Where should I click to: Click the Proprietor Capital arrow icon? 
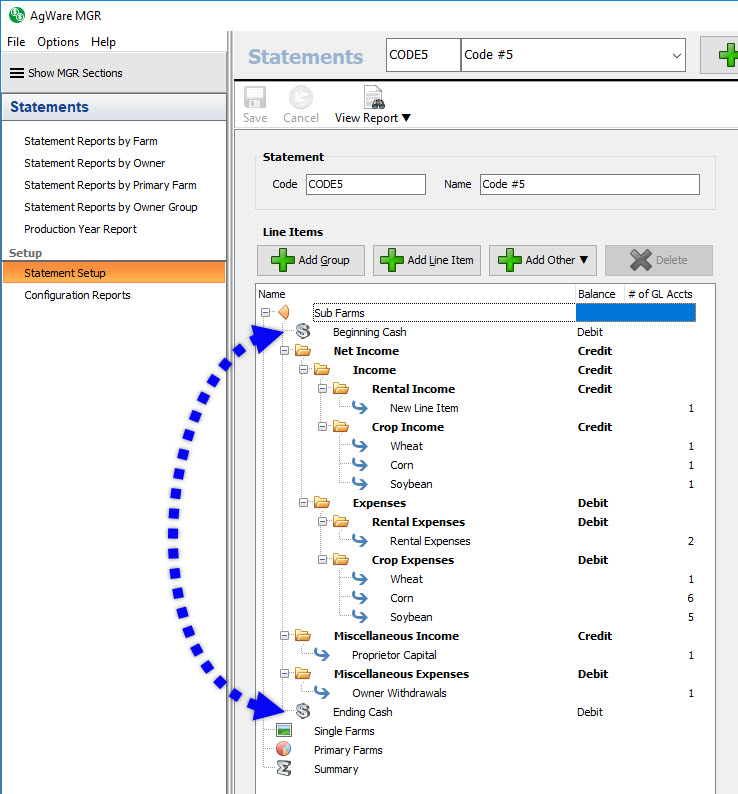pos(322,655)
